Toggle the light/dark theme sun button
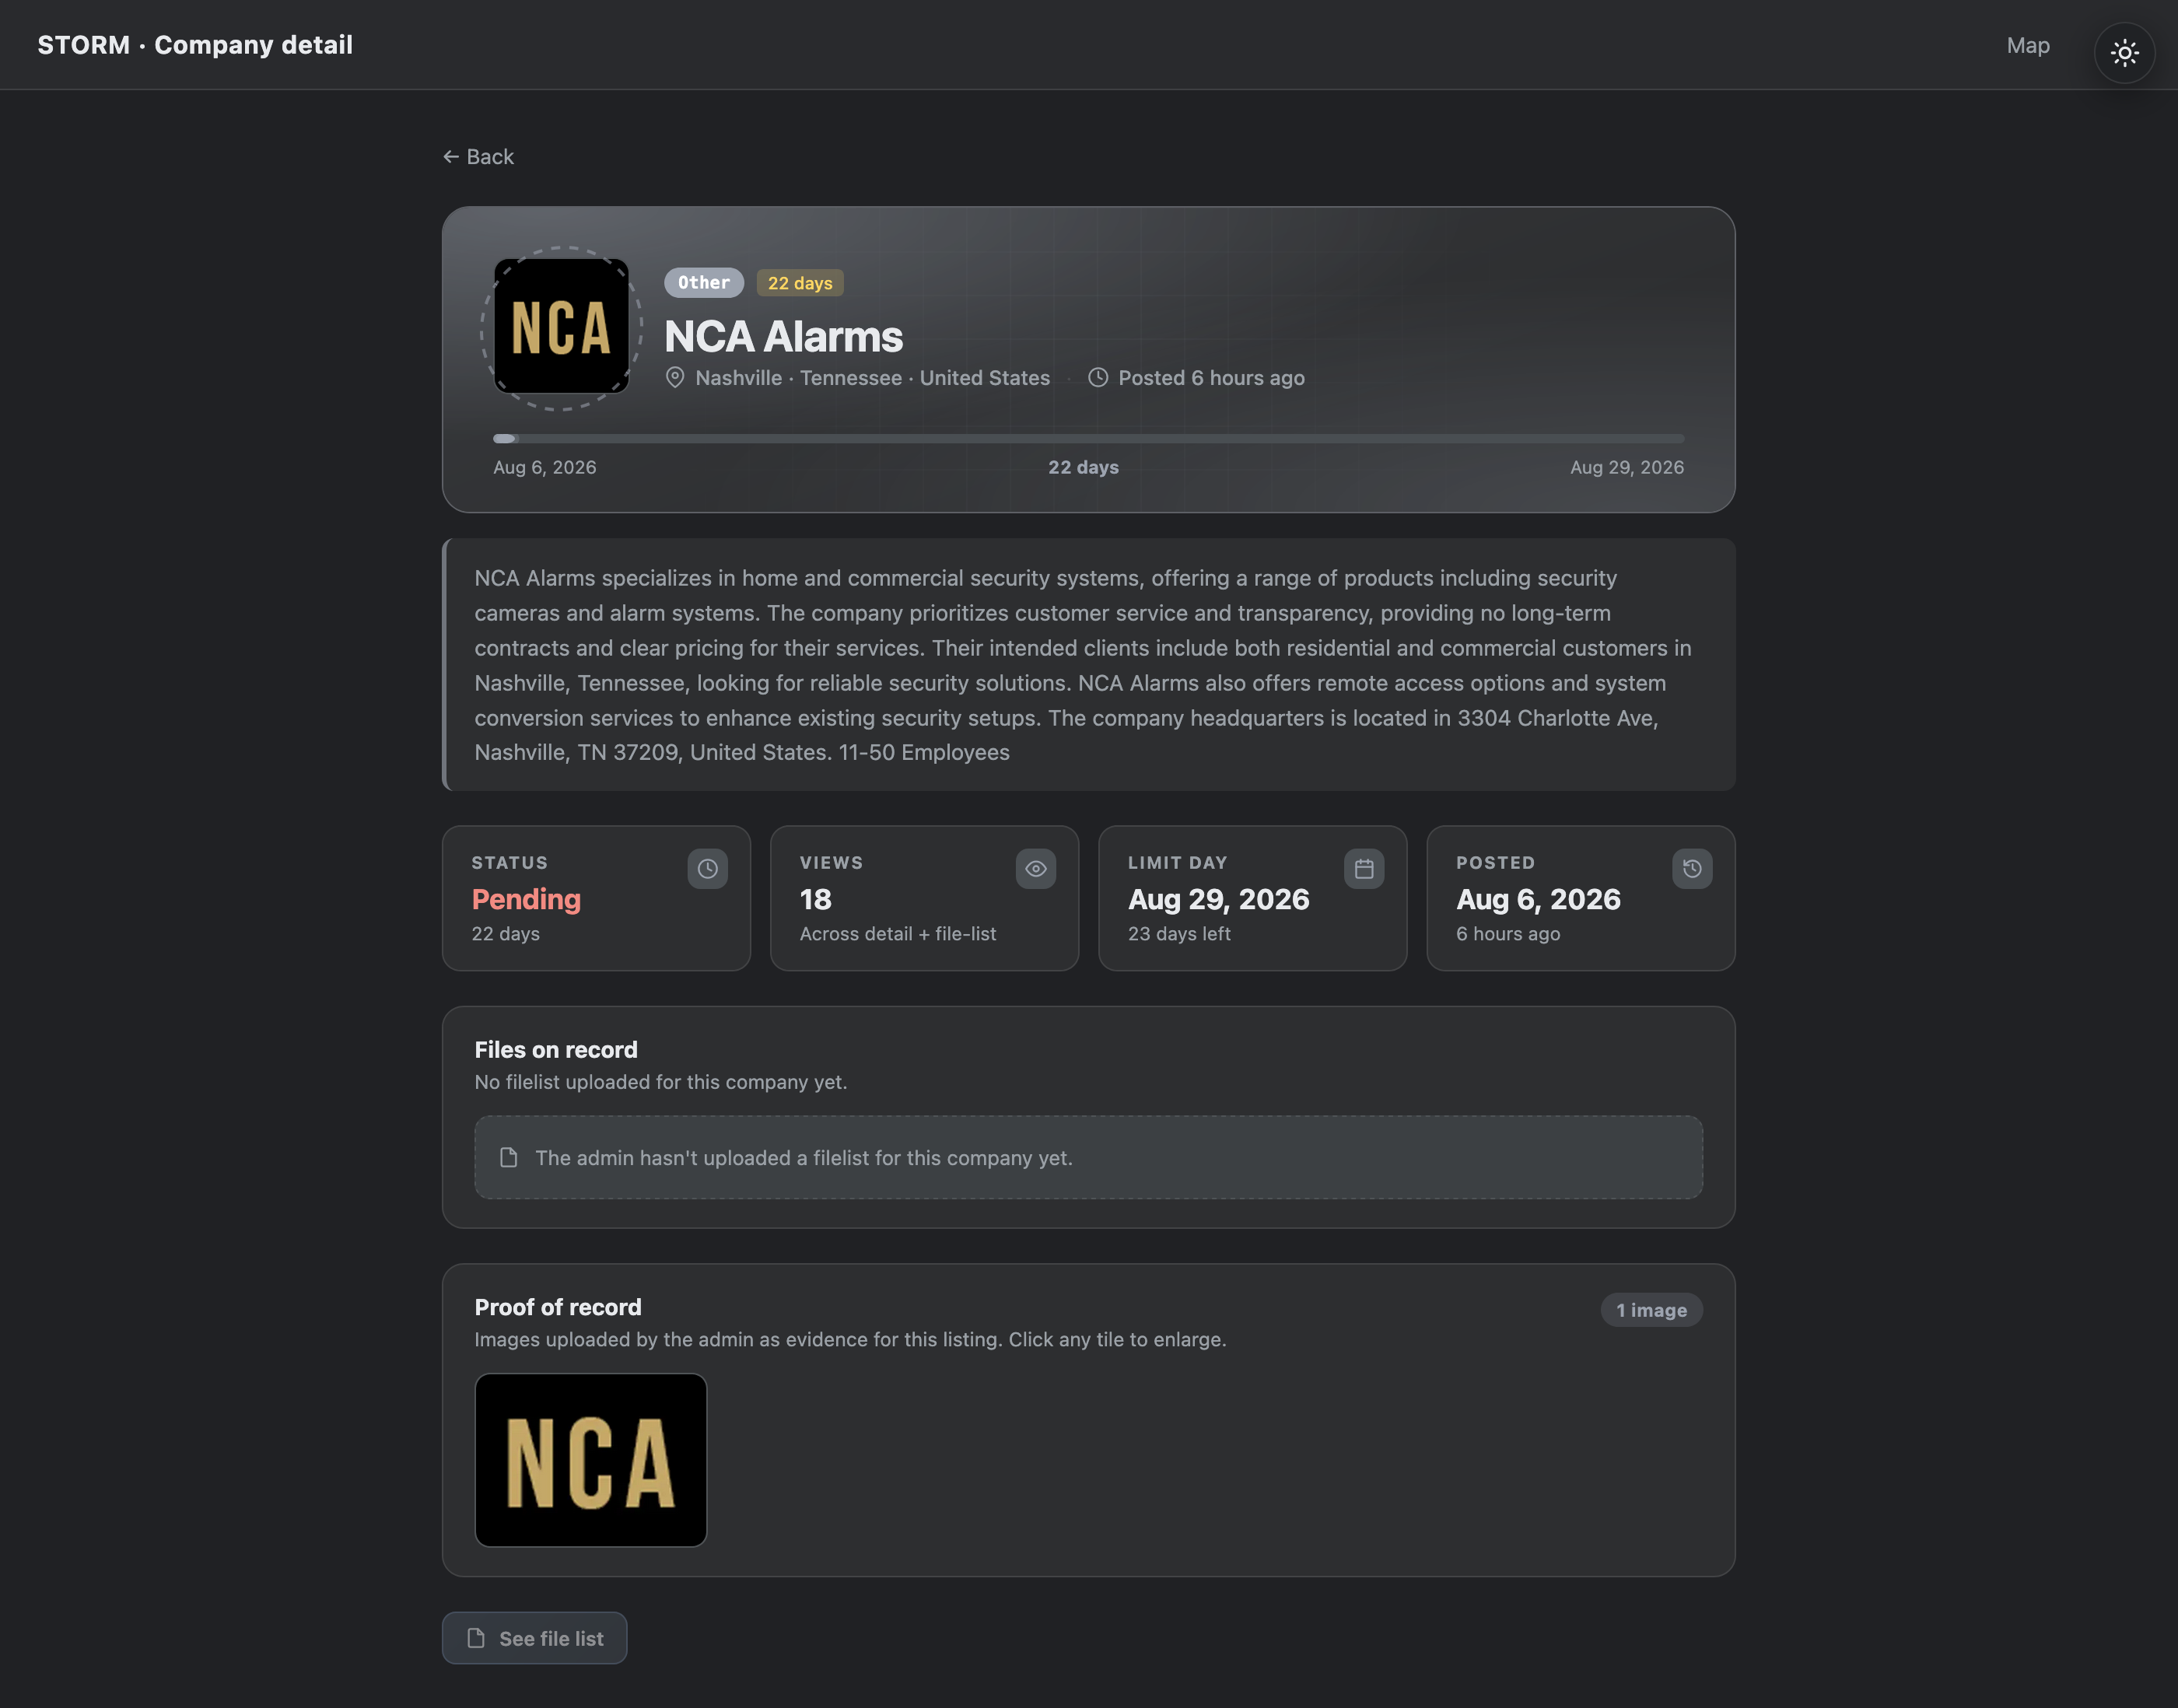The height and width of the screenshot is (1708, 2178). click(x=2124, y=53)
